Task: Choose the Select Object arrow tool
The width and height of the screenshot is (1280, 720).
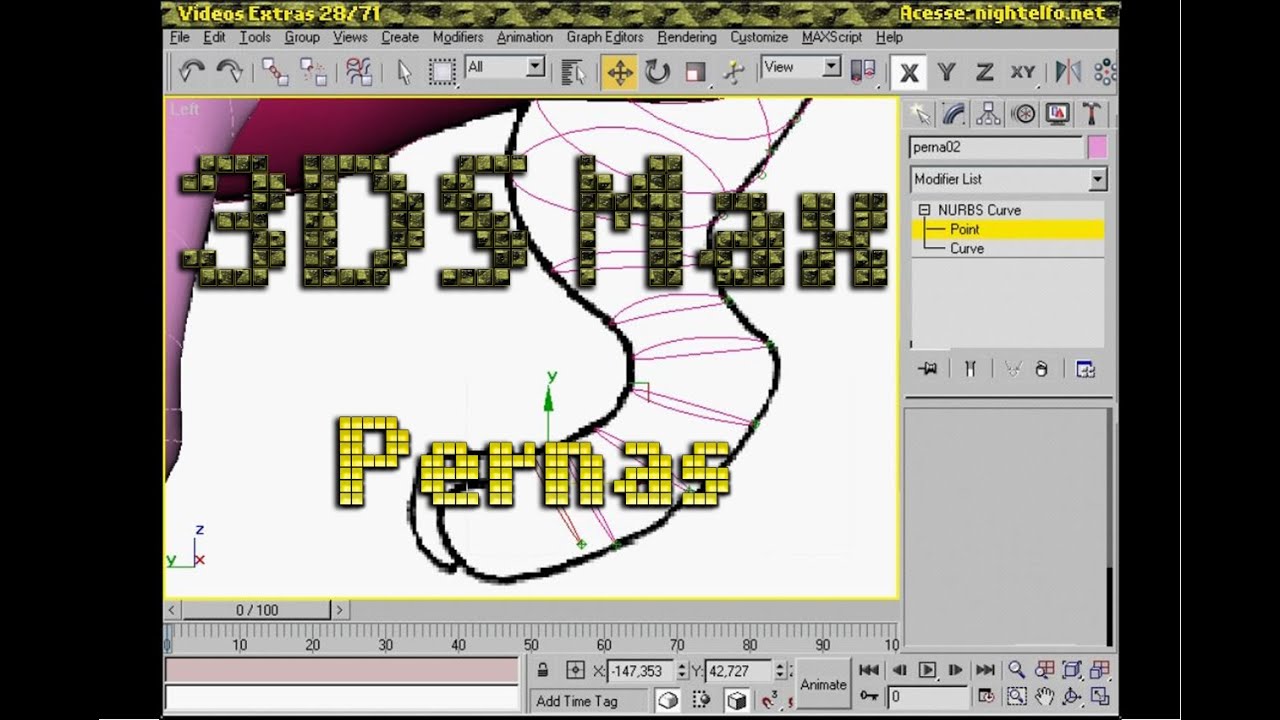Action: 404,71
